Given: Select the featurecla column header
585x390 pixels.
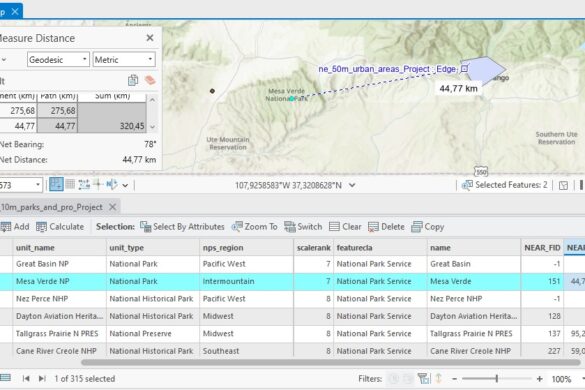Looking at the screenshot, I should [380, 247].
